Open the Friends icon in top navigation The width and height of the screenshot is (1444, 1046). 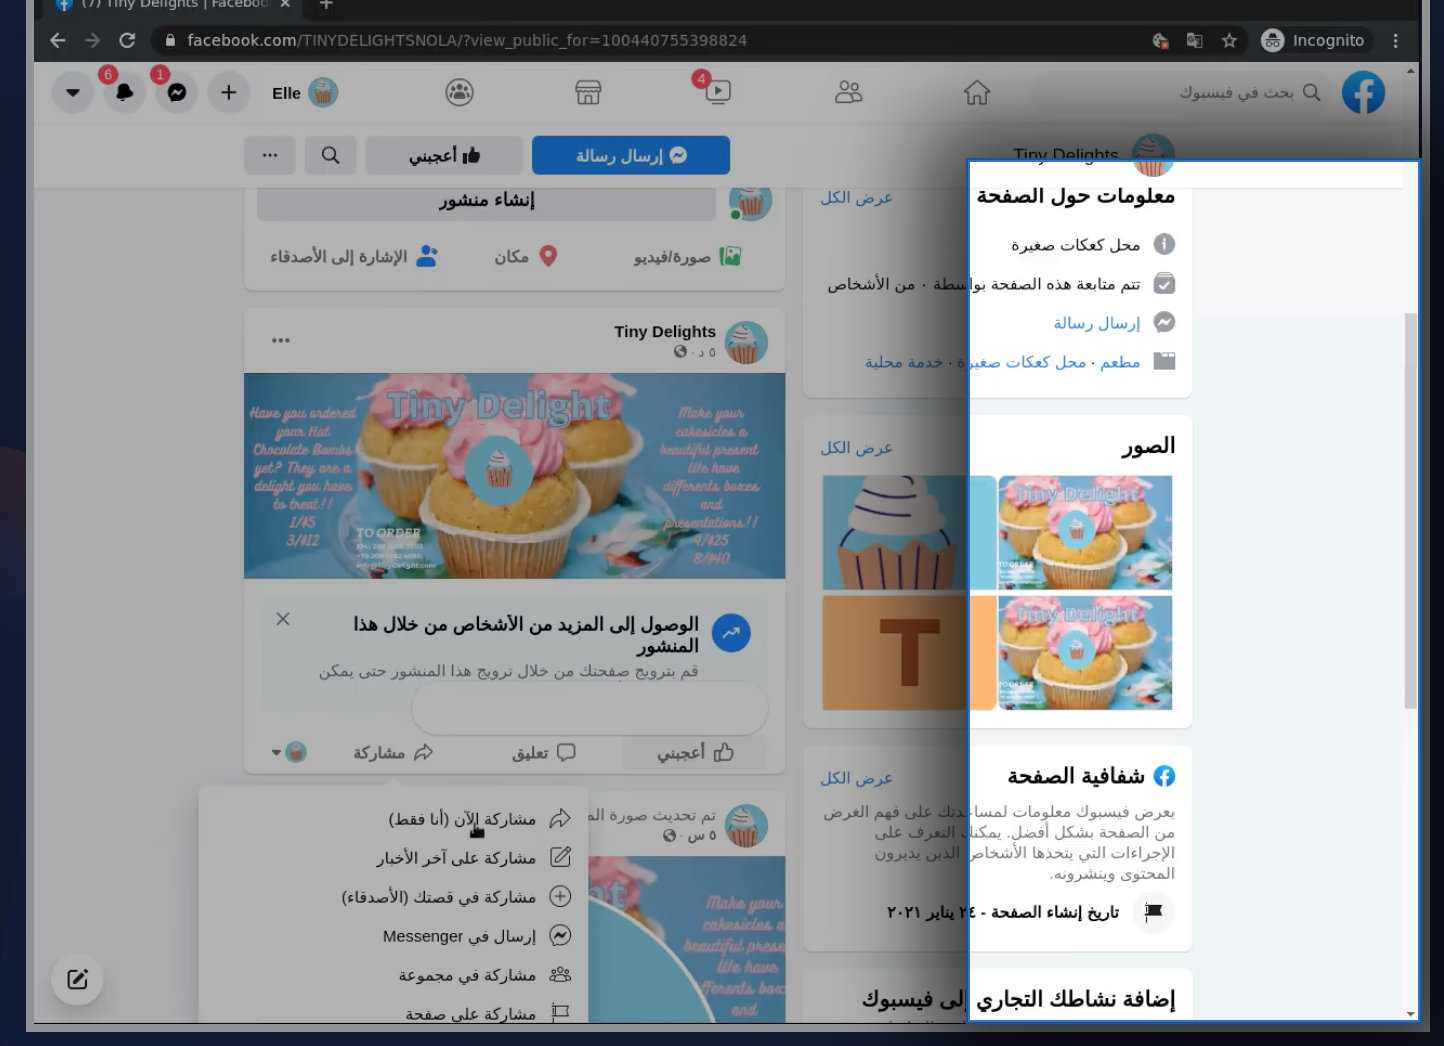(x=848, y=93)
